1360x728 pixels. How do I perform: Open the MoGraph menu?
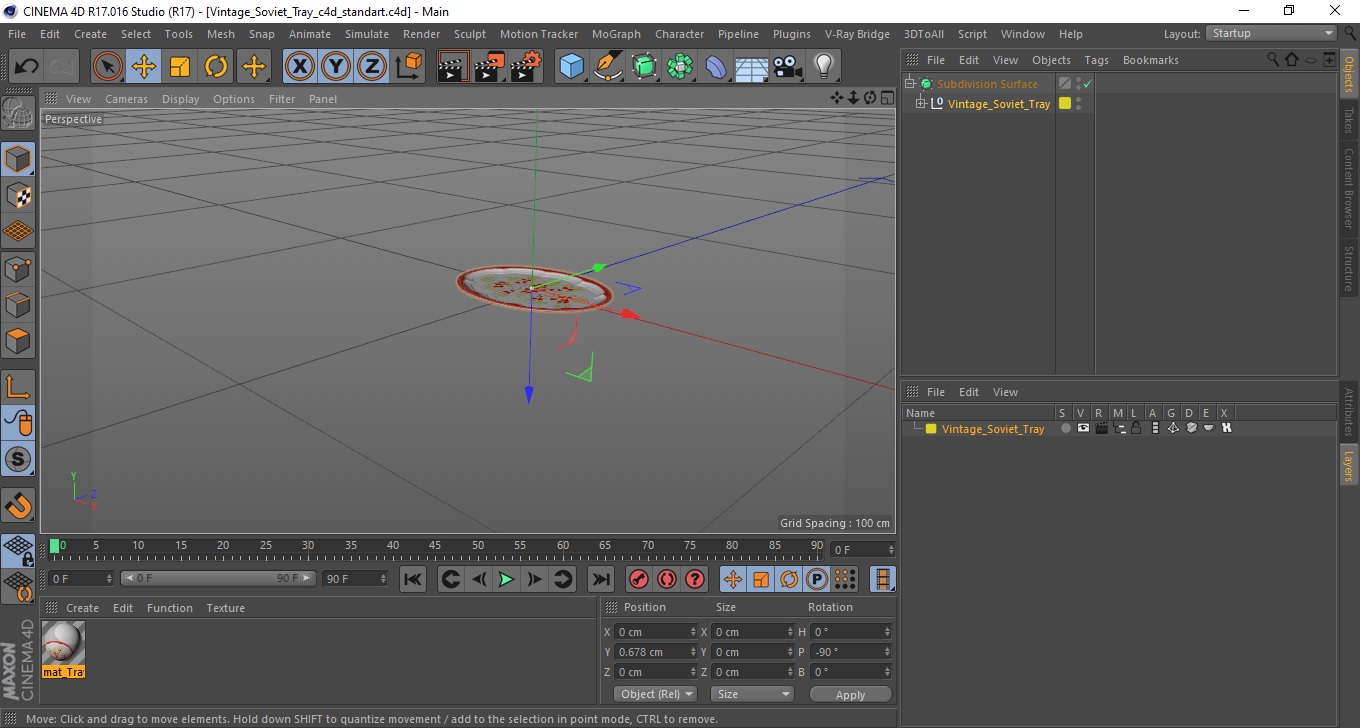(616, 34)
